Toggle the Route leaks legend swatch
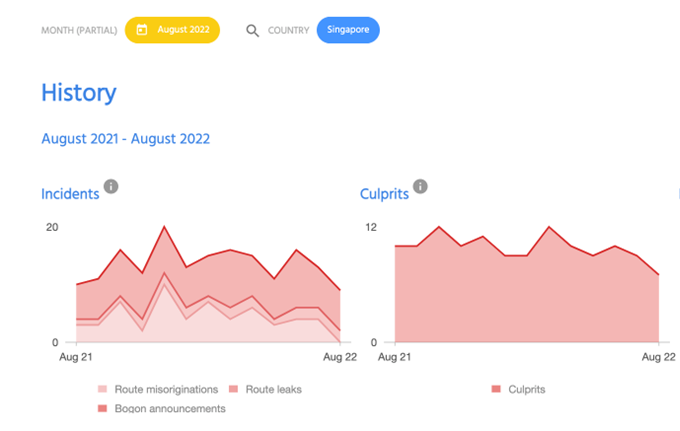Viewport: 680px width, 431px height. 233,389
